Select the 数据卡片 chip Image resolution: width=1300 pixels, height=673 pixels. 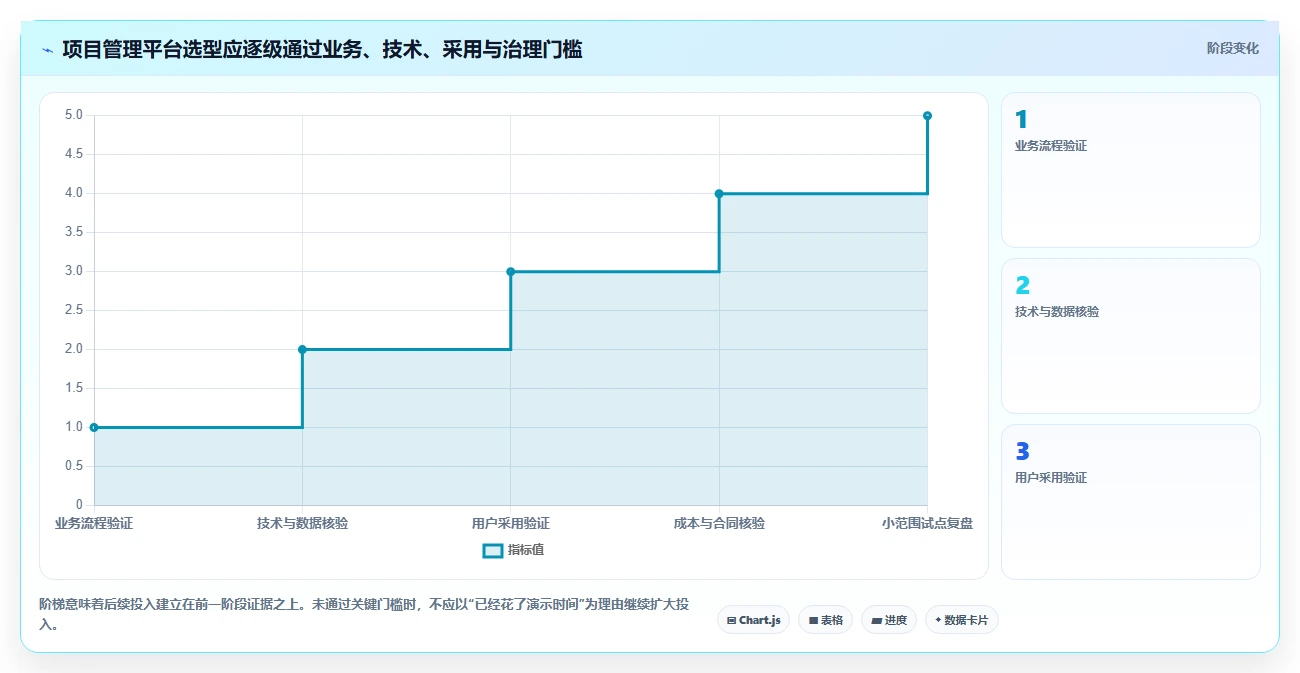pyautogui.click(x=961, y=620)
